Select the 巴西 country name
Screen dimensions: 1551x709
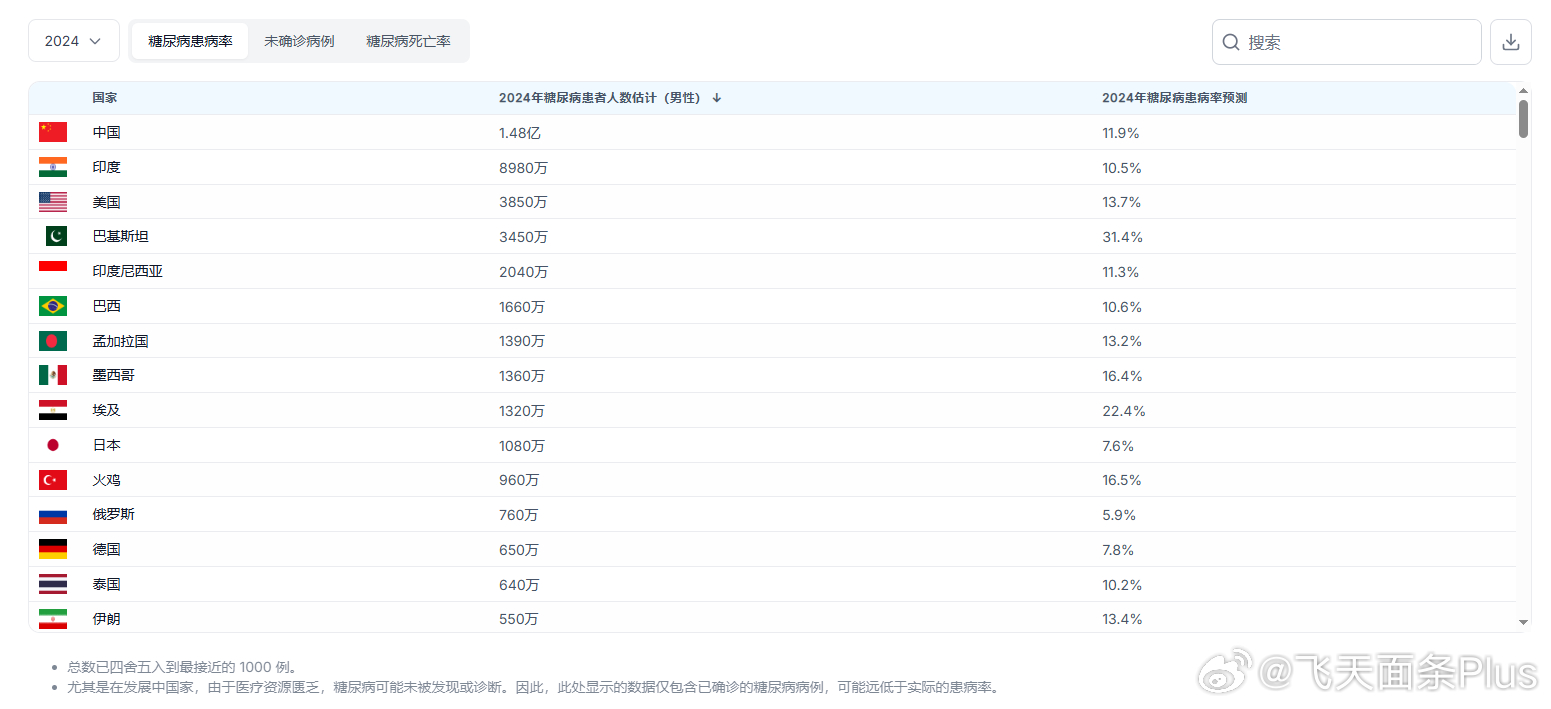(106, 306)
